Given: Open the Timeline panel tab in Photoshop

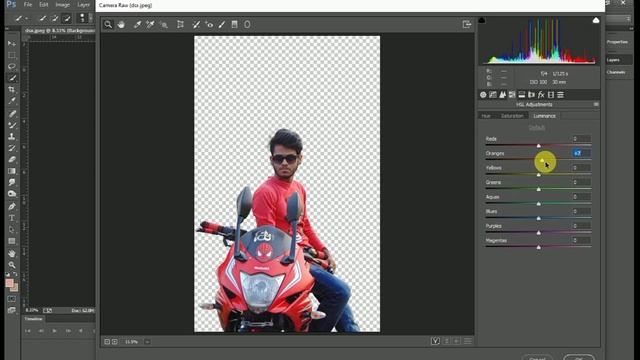Looking at the screenshot, I should (x=33, y=319).
